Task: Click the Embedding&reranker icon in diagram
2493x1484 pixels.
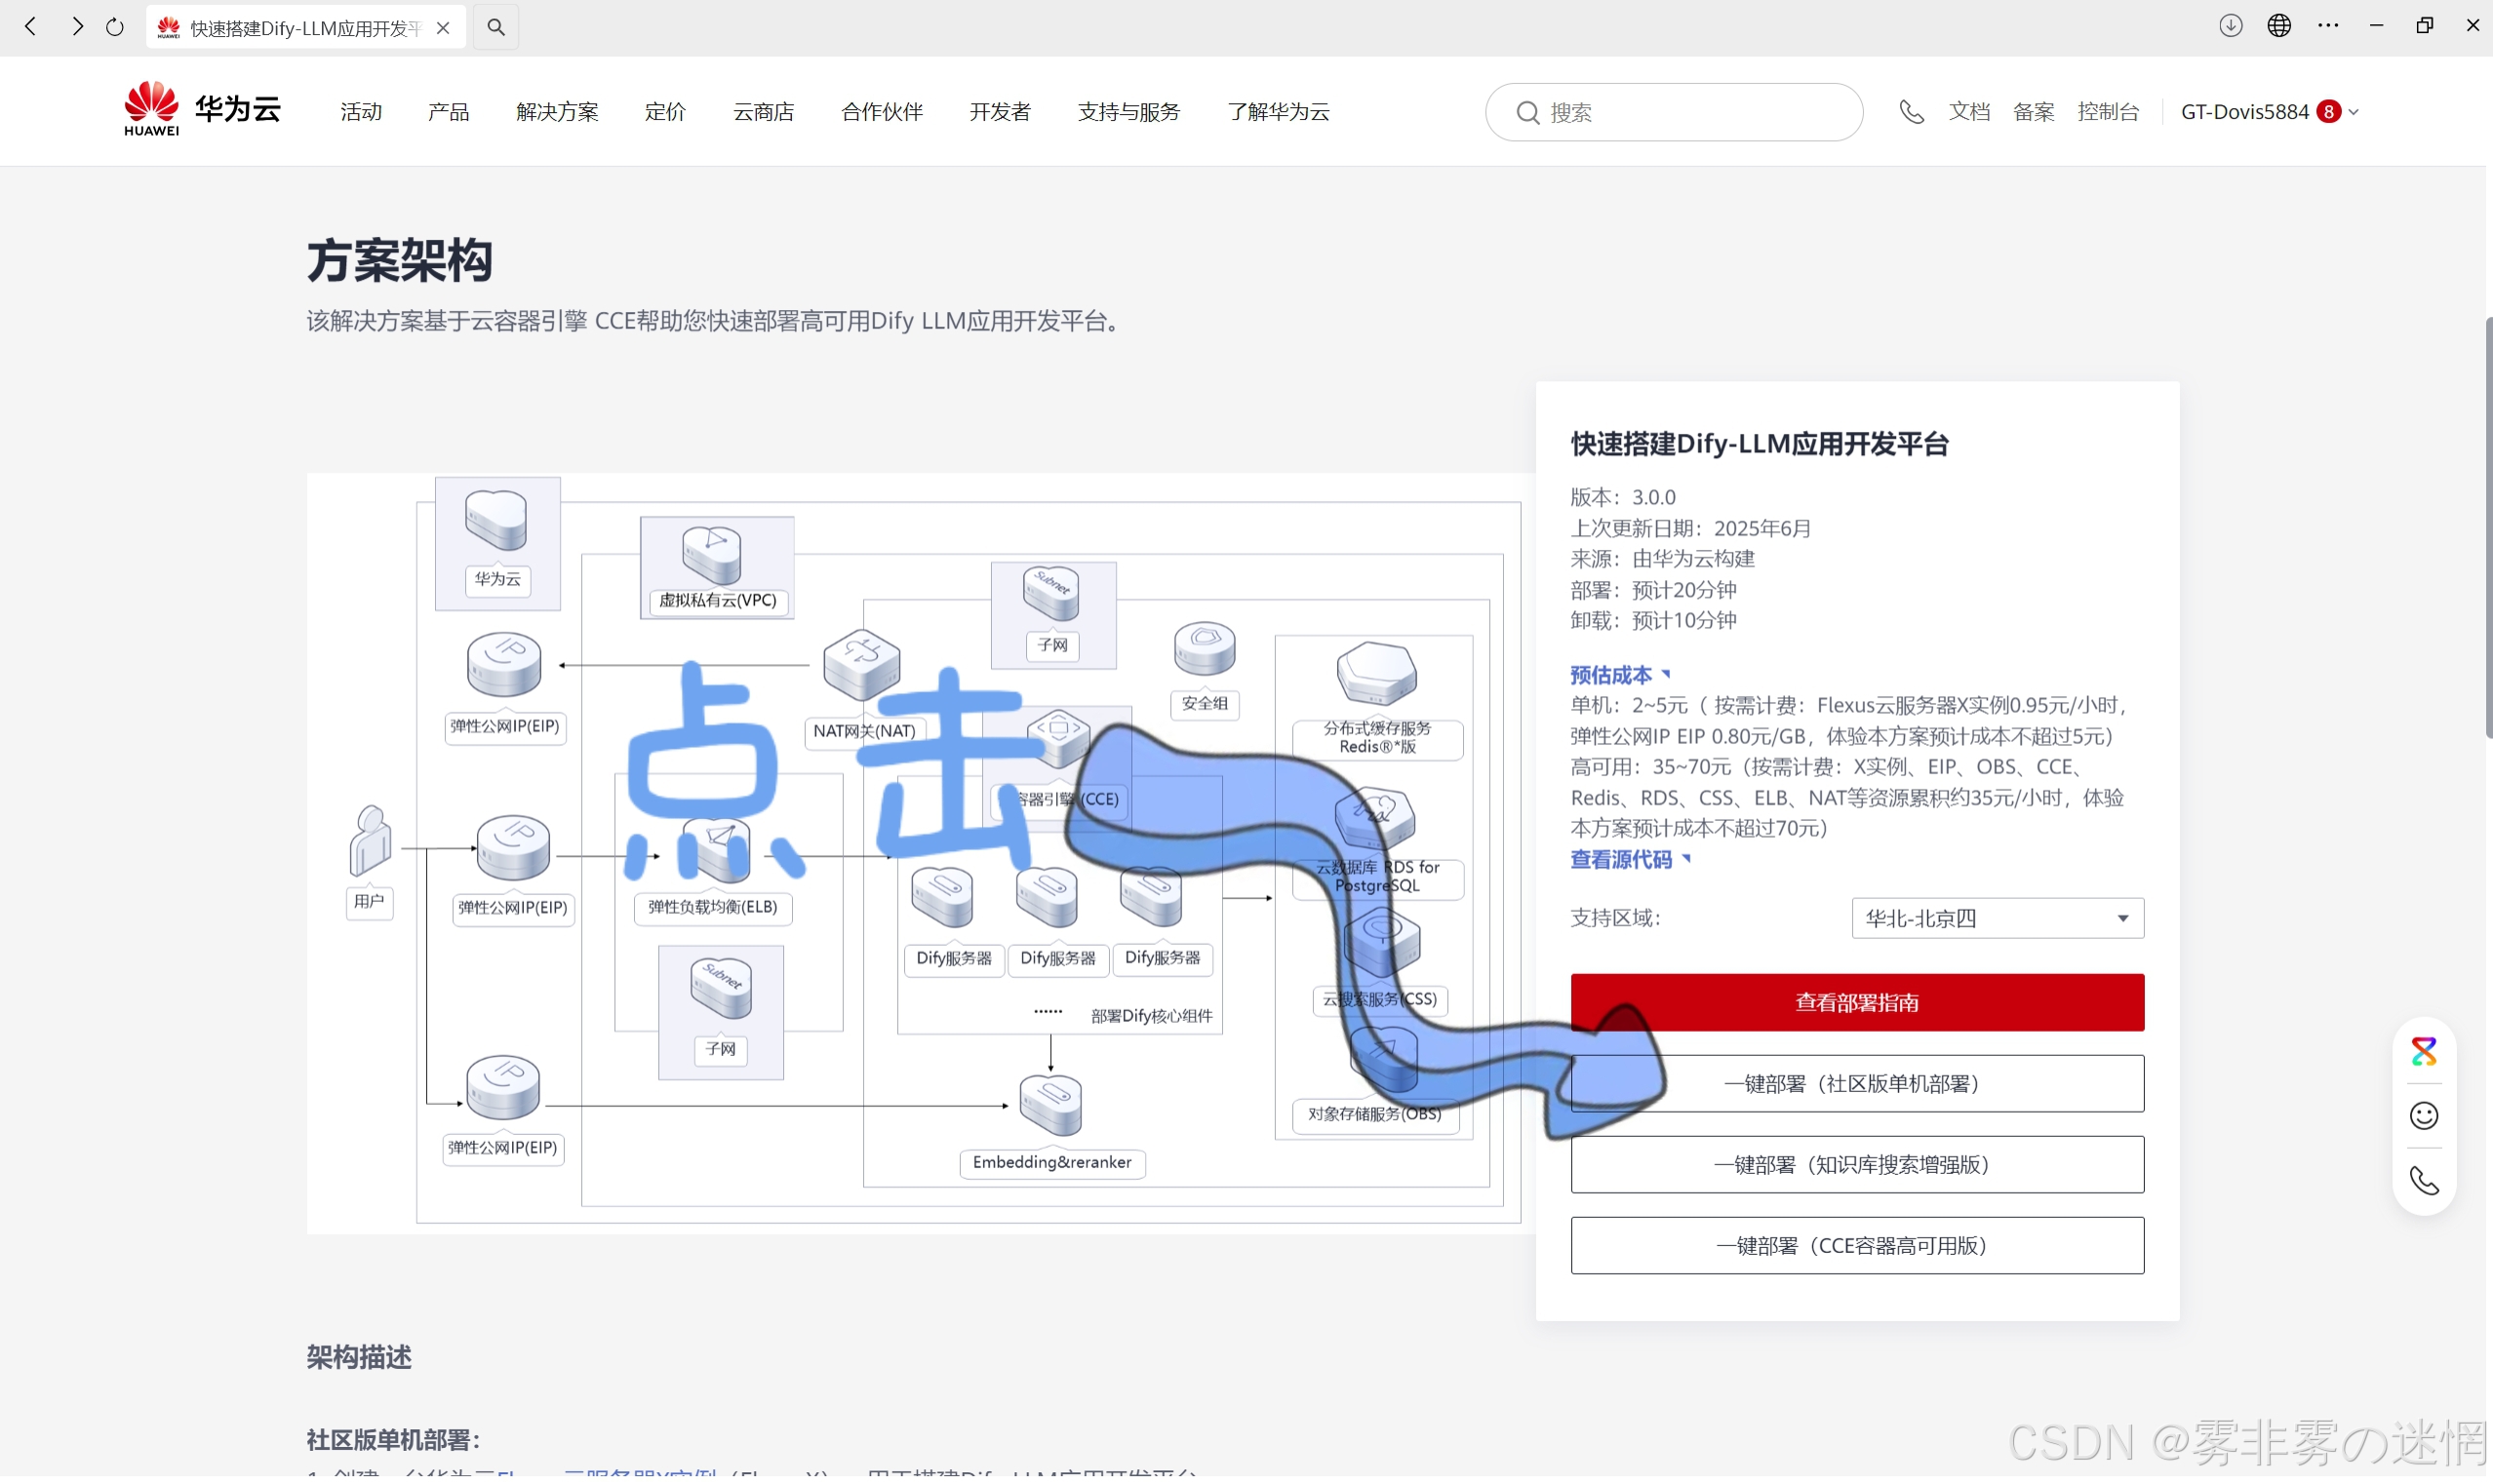Action: pos(1051,1105)
